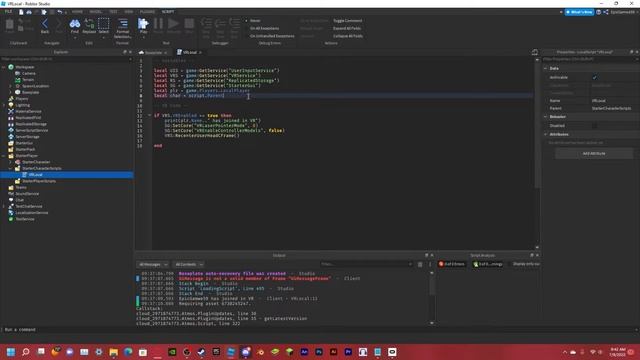Screen dimensions: 640x360
Task: Expand the SpawnLocation tree node
Action: point(11,86)
